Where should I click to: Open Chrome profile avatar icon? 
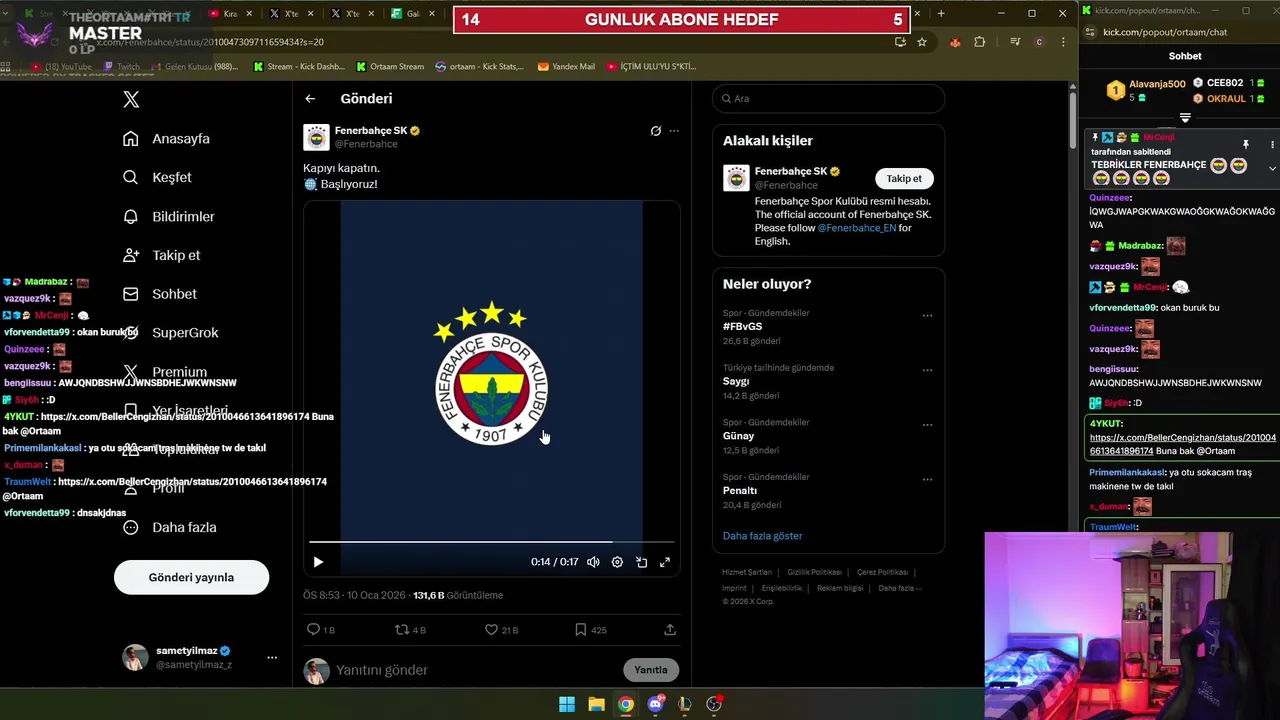coord(1039,42)
